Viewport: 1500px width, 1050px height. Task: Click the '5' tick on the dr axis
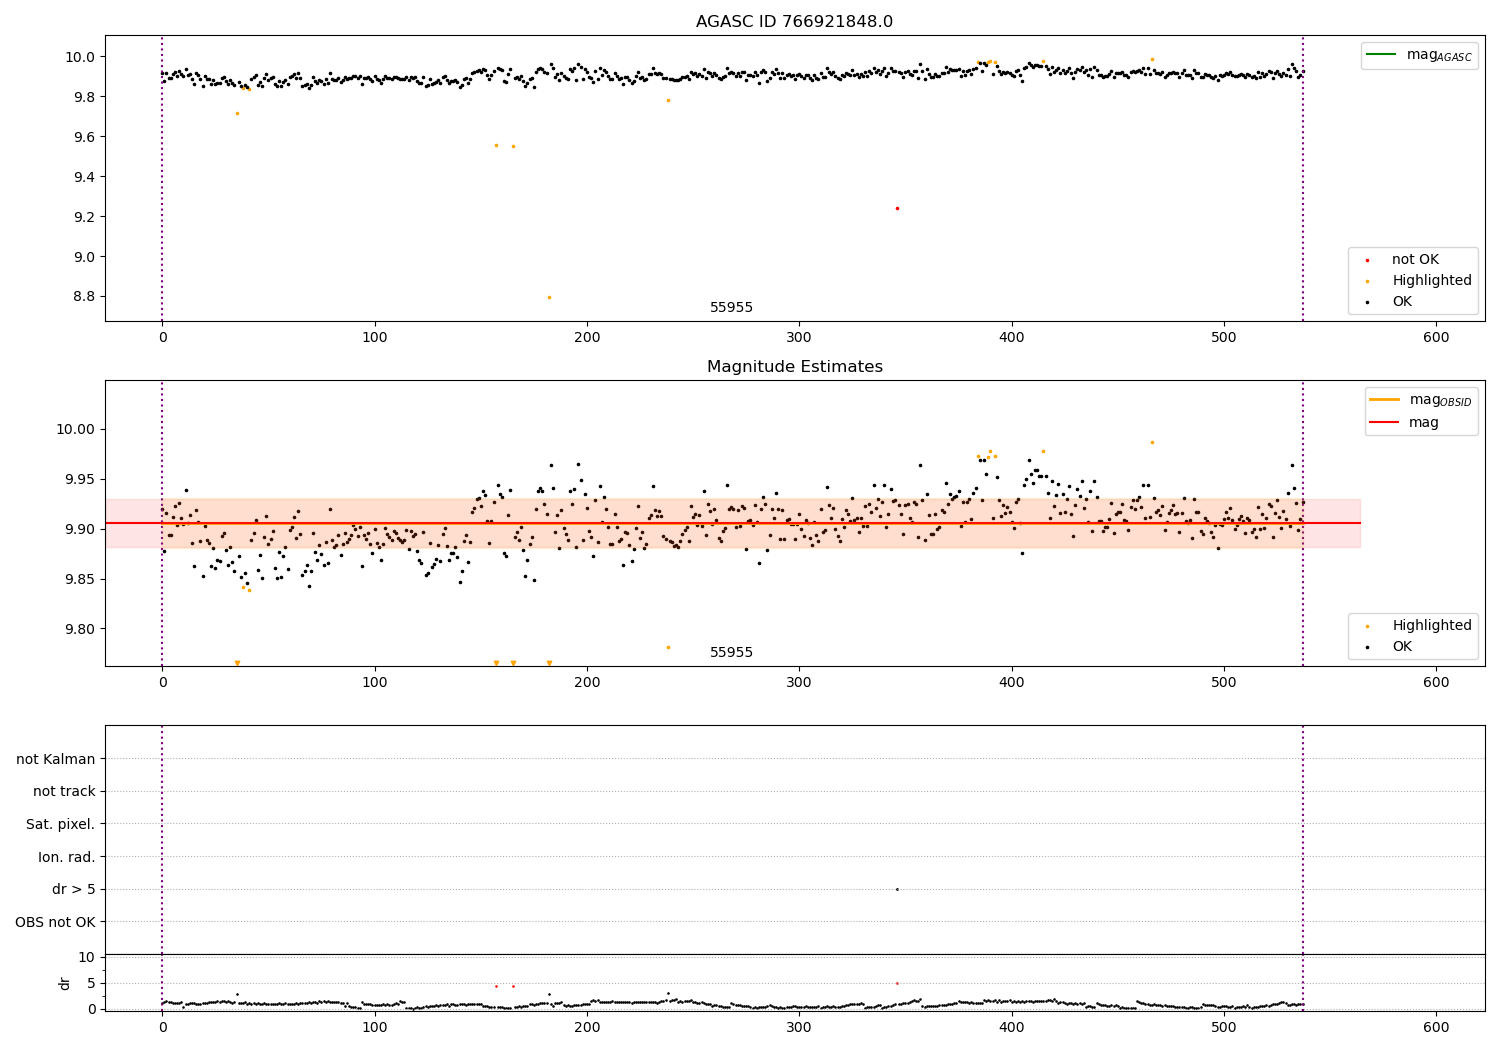(91, 984)
